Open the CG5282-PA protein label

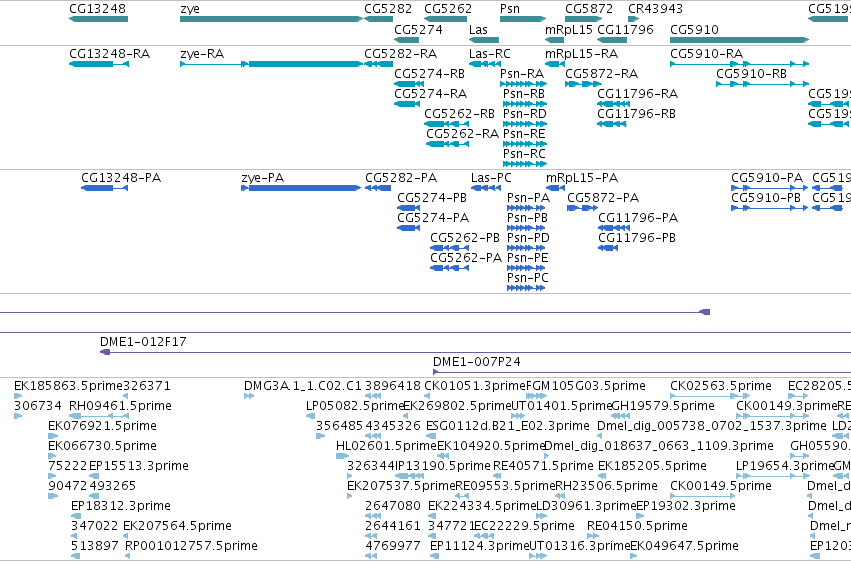click(401, 178)
